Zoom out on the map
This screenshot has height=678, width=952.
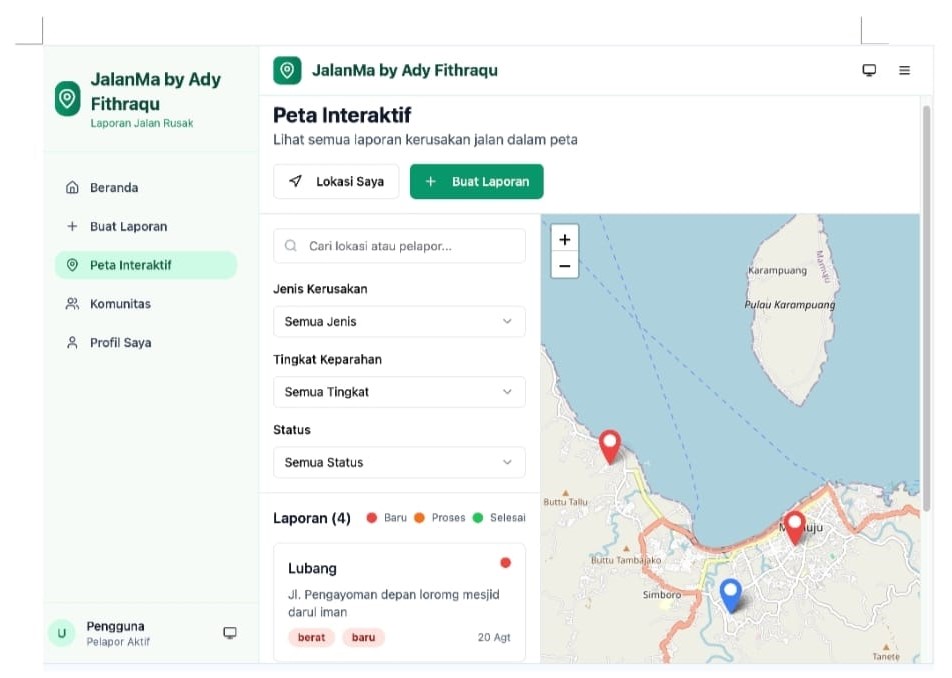(x=565, y=266)
